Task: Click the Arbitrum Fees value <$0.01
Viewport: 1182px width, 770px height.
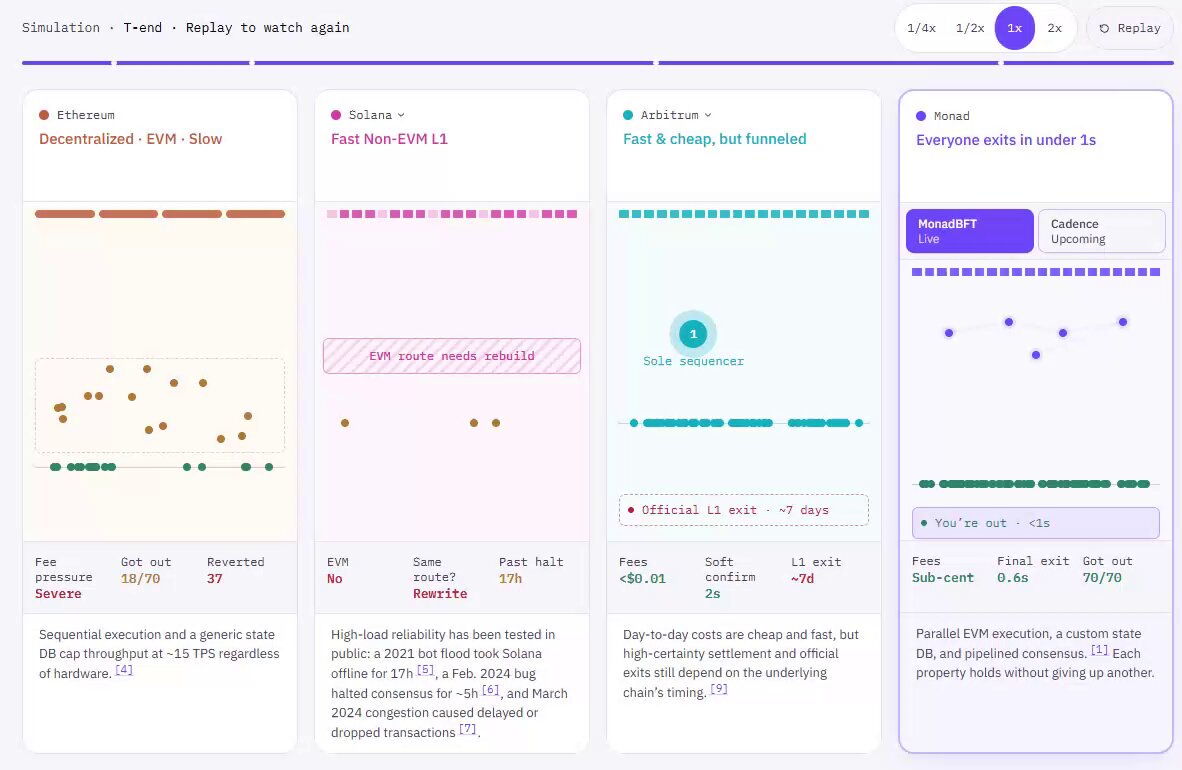Action: click(642, 578)
